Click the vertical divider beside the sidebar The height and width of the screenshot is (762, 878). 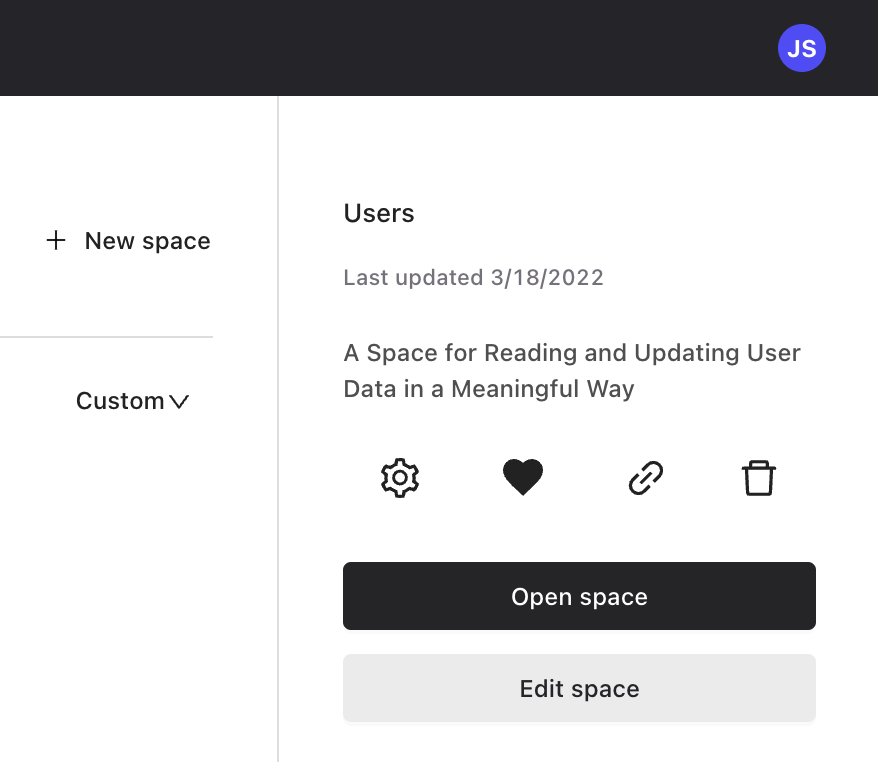[278, 428]
